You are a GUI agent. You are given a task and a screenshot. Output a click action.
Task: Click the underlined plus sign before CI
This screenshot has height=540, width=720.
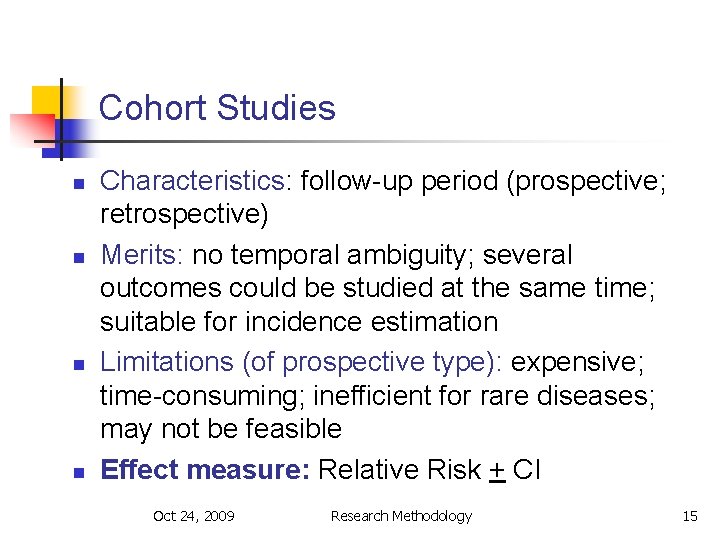click(x=496, y=470)
